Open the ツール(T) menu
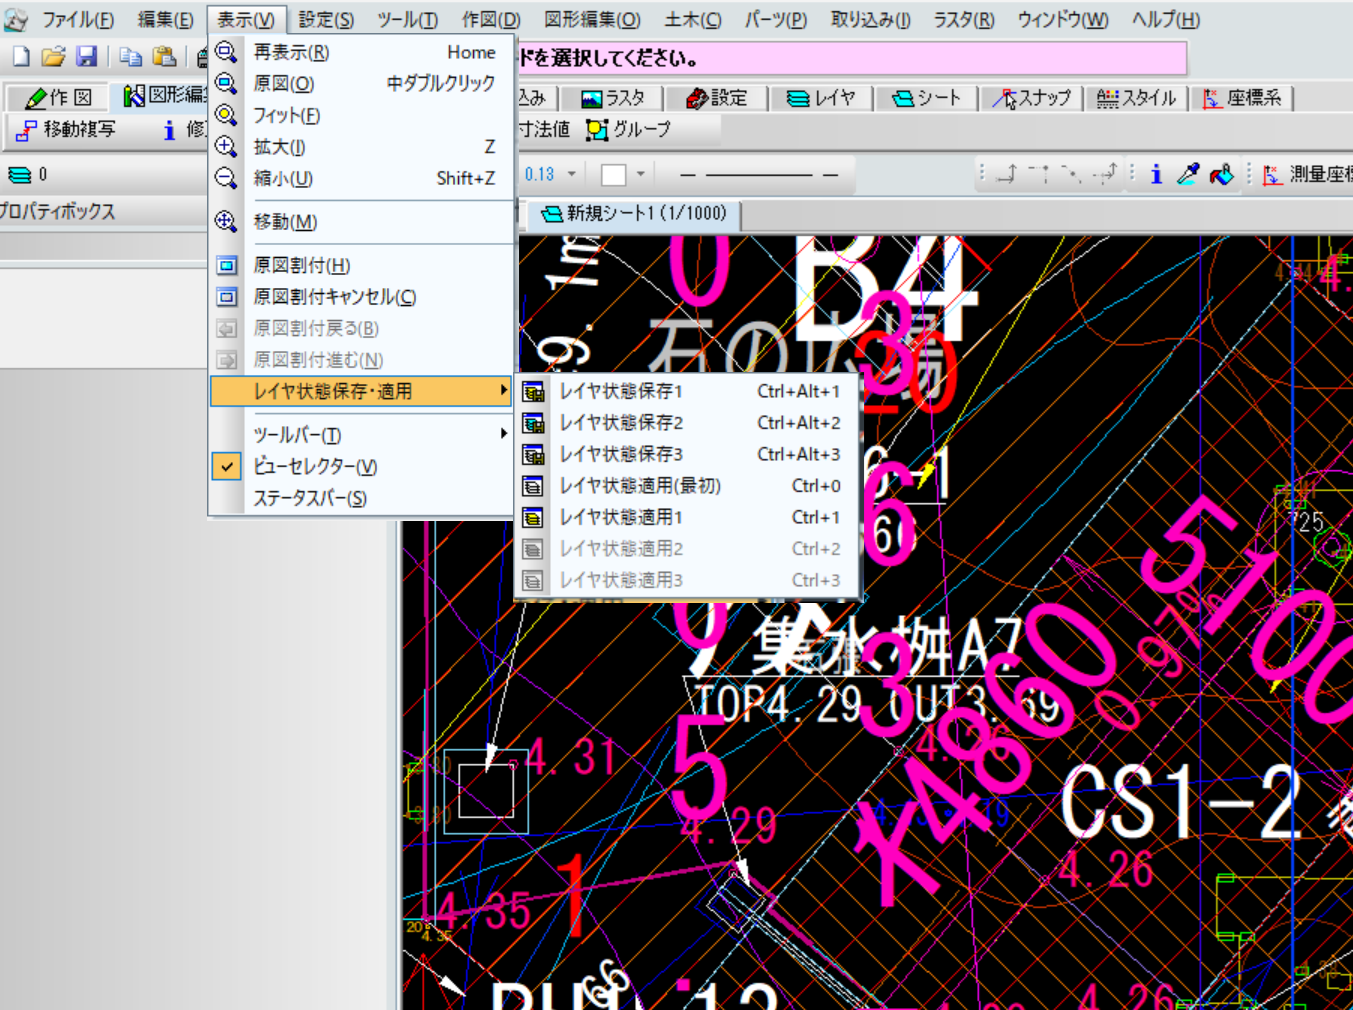This screenshot has height=1010, width=1353. 407,20
